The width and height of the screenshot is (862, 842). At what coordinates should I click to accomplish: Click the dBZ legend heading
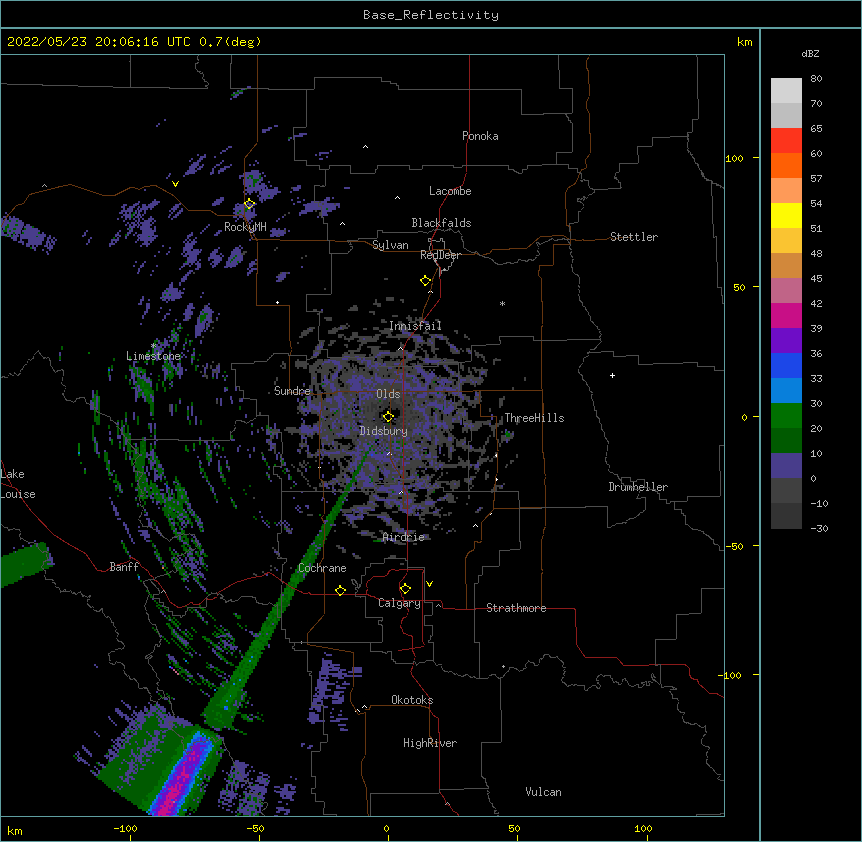[x=810, y=53]
